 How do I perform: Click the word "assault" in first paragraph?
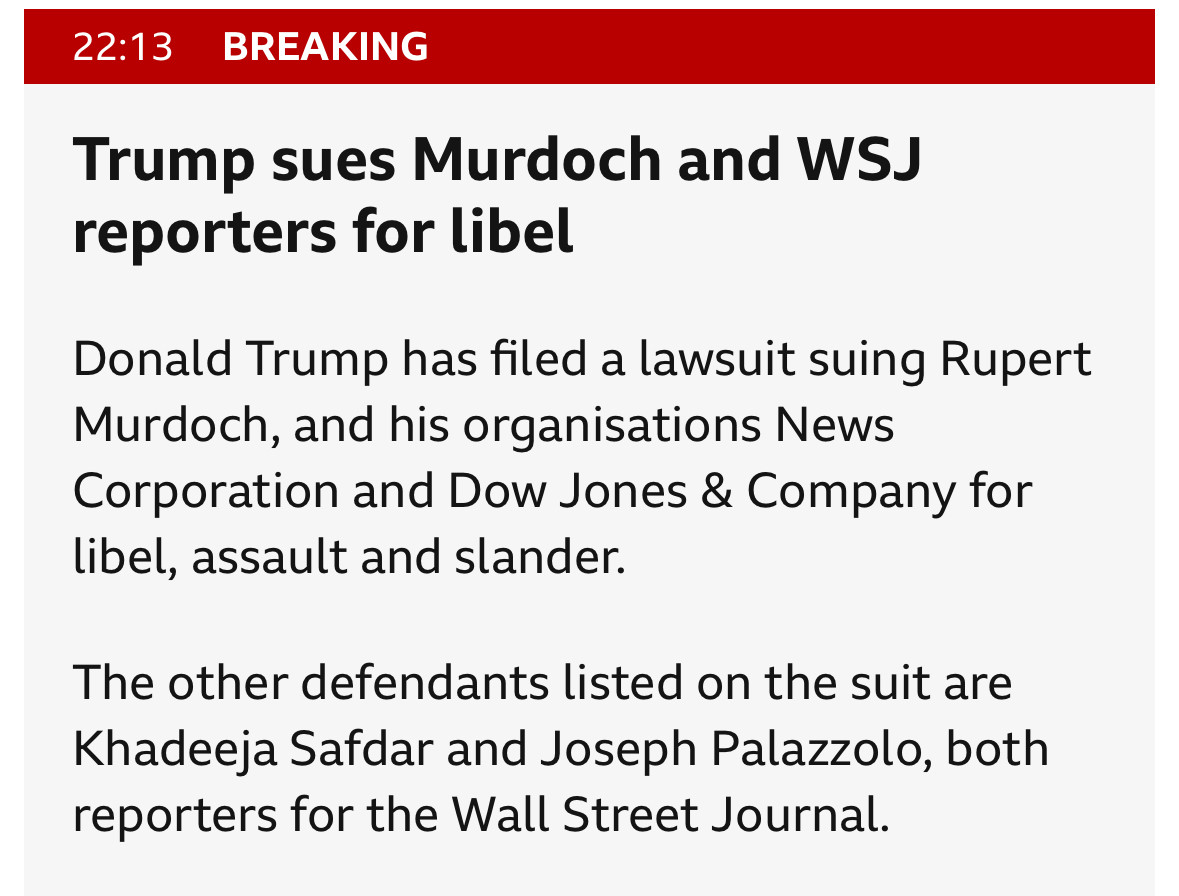[268, 557]
